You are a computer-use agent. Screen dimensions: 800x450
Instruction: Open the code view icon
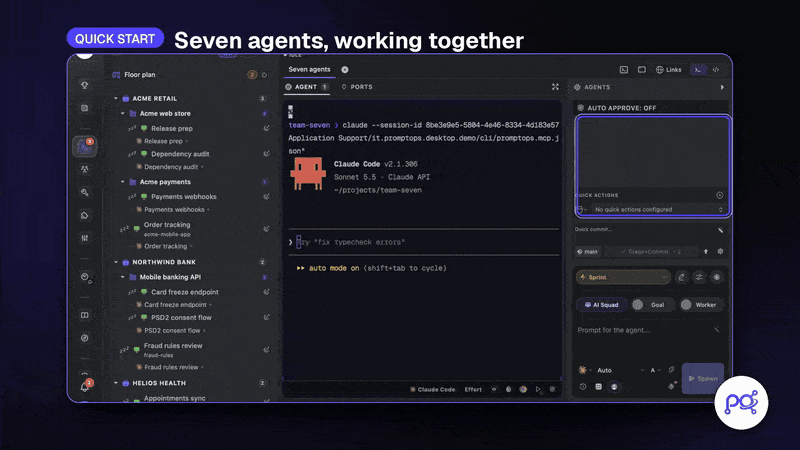tap(716, 69)
